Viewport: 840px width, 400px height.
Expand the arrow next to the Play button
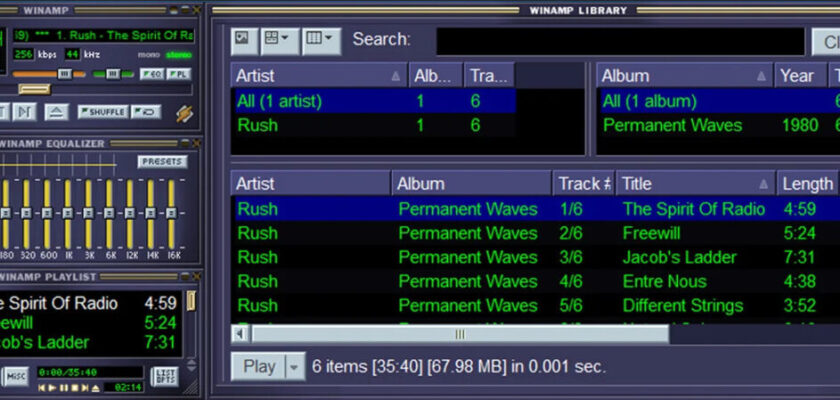point(294,366)
